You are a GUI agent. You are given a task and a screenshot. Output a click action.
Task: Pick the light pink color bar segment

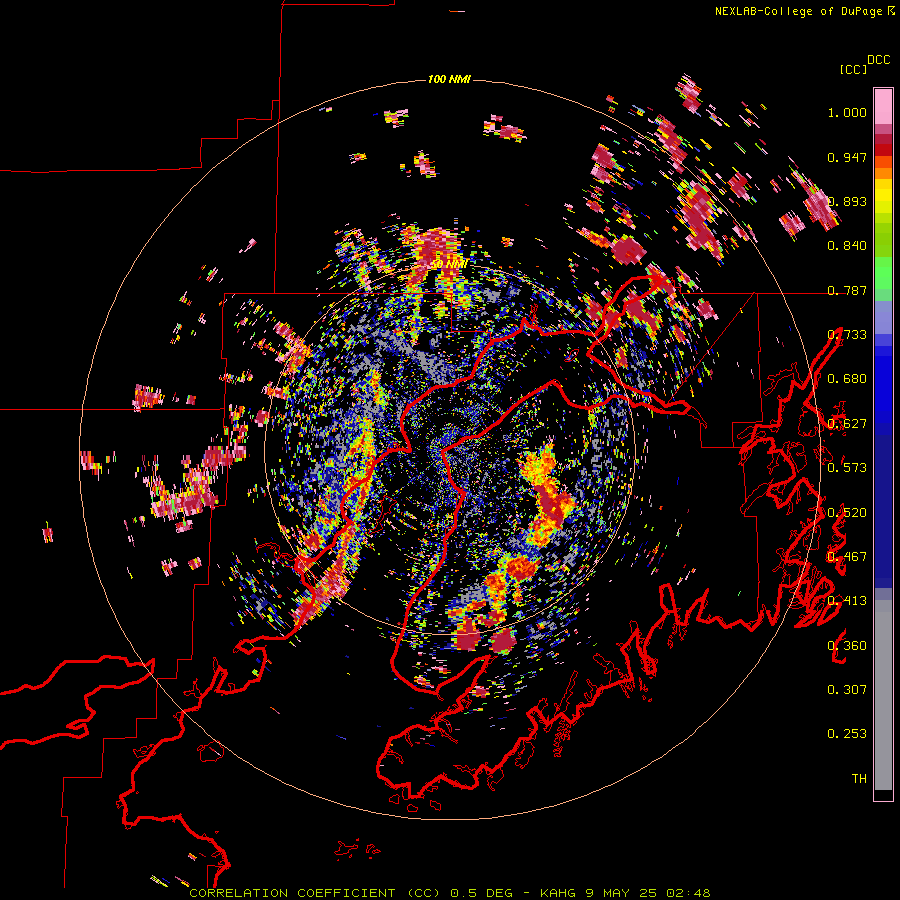883,106
